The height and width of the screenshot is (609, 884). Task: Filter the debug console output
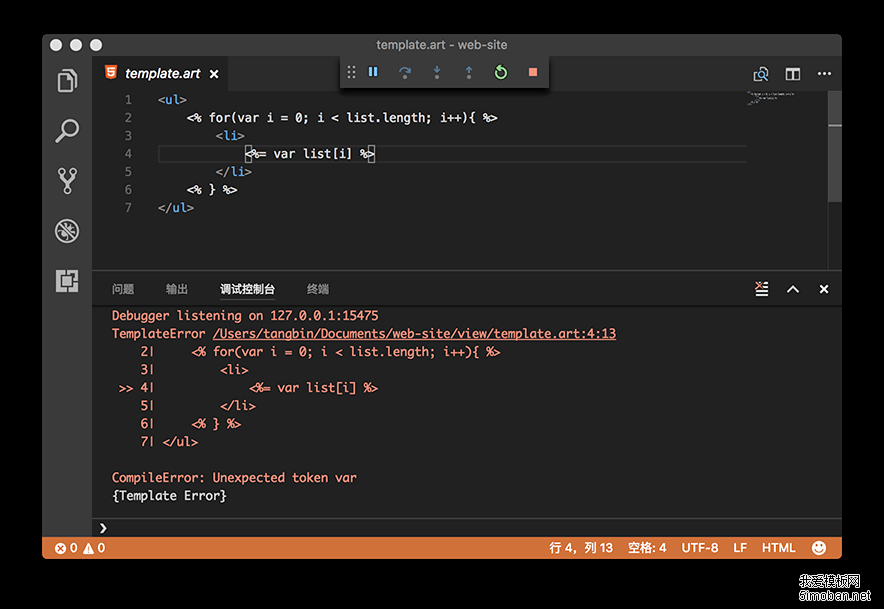point(761,288)
